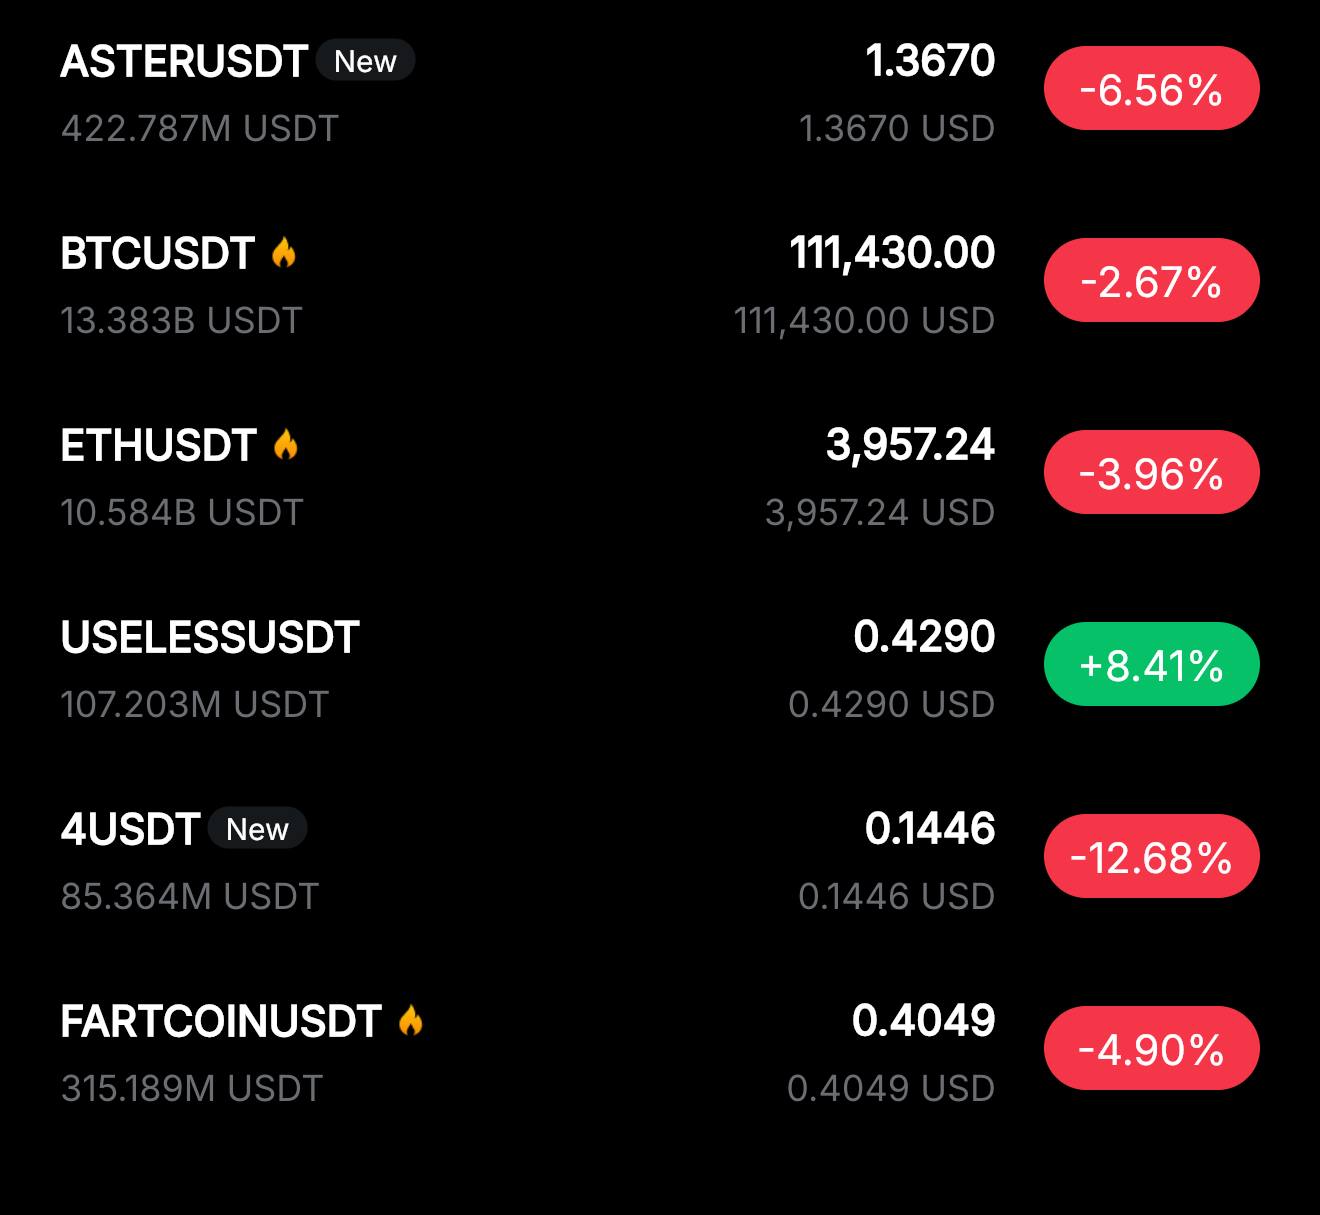Toggle the -2.67% change badge for BTCUSDT
The width and height of the screenshot is (1320, 1215).
(1151, 282)
